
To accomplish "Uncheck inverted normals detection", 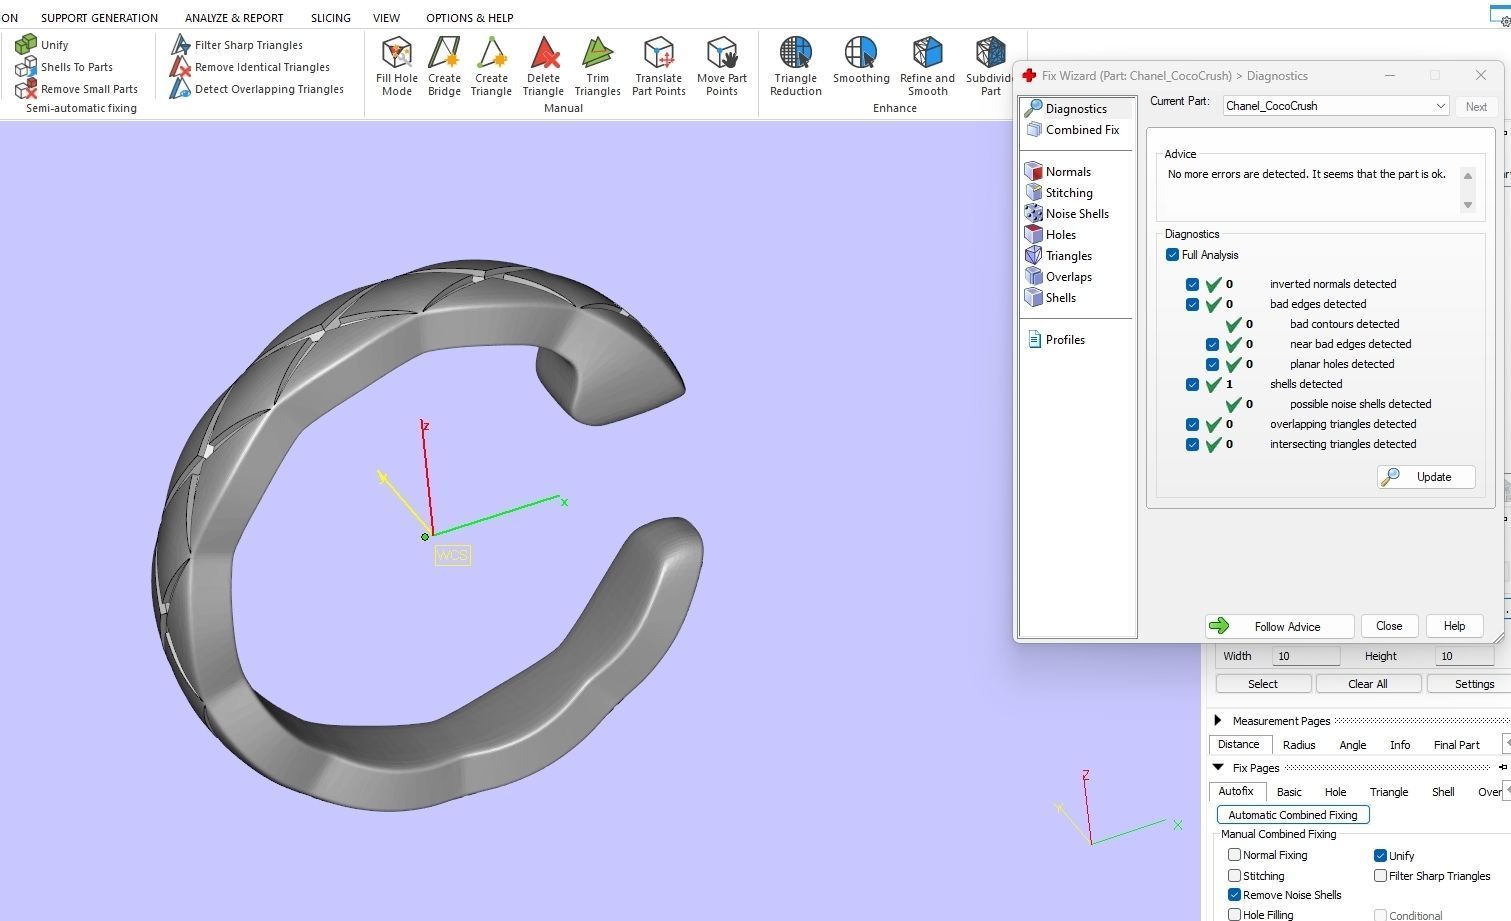I will pos(1192,284).
